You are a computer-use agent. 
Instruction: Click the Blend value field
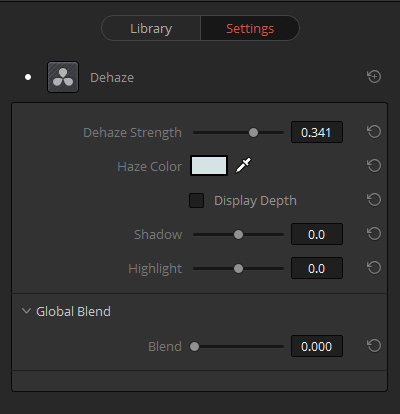(x=317, y=346)
